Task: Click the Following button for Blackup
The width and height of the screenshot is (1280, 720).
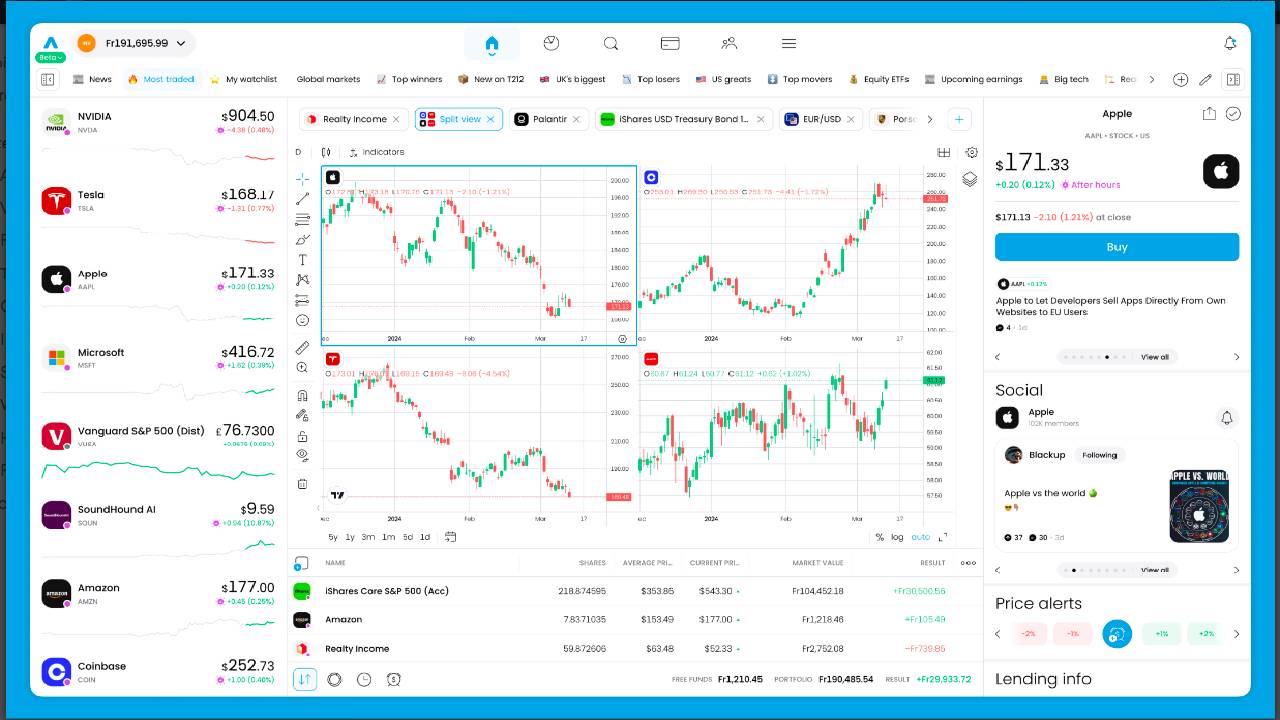Action: pos(1099,455)
